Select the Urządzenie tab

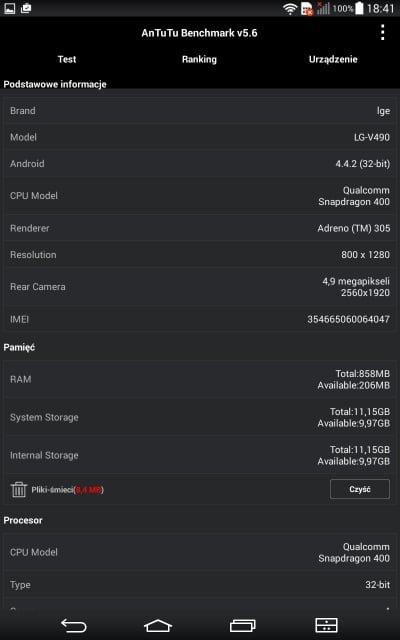point(333,59)
